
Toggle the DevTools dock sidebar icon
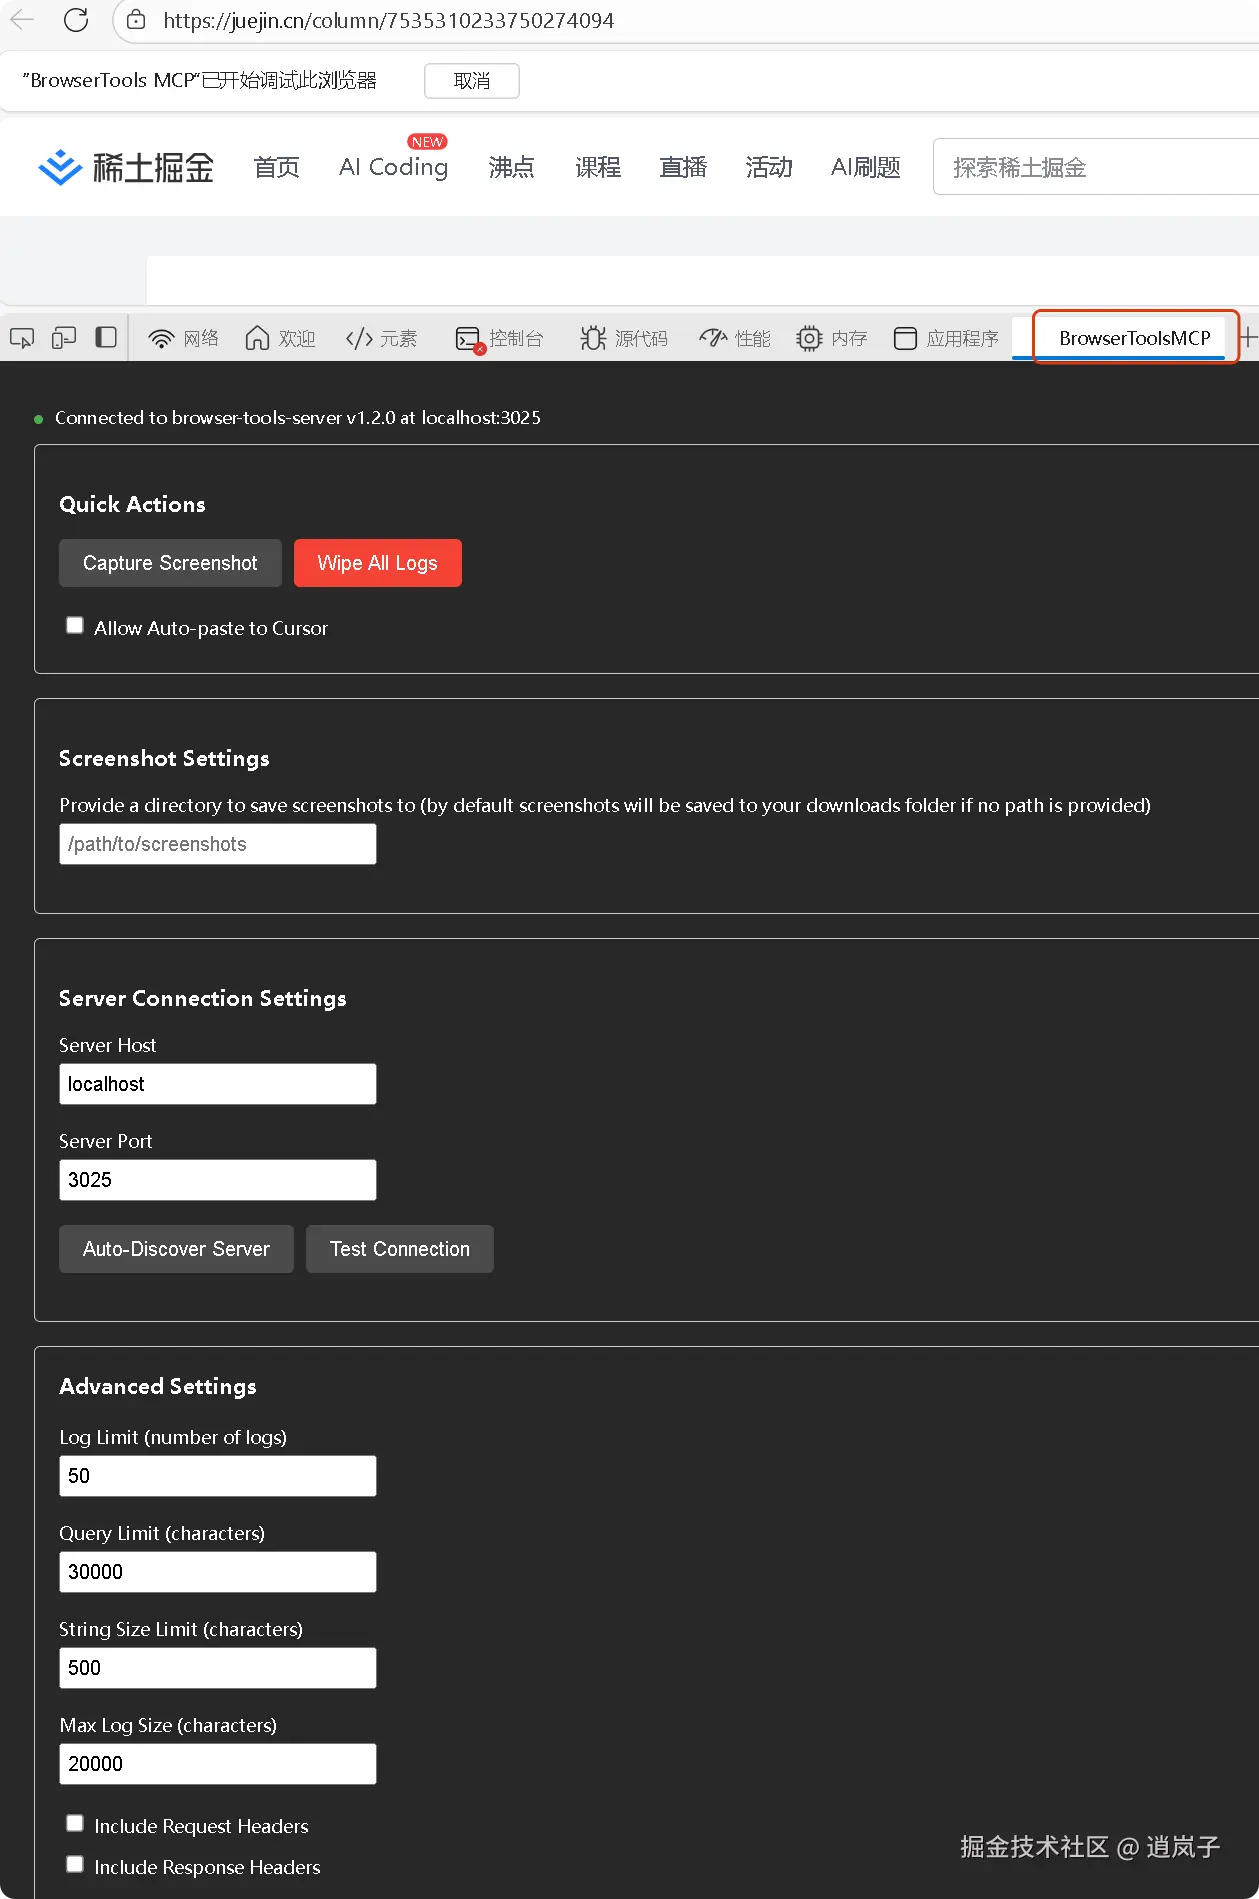pyautogui.click(x=106, y=338)
